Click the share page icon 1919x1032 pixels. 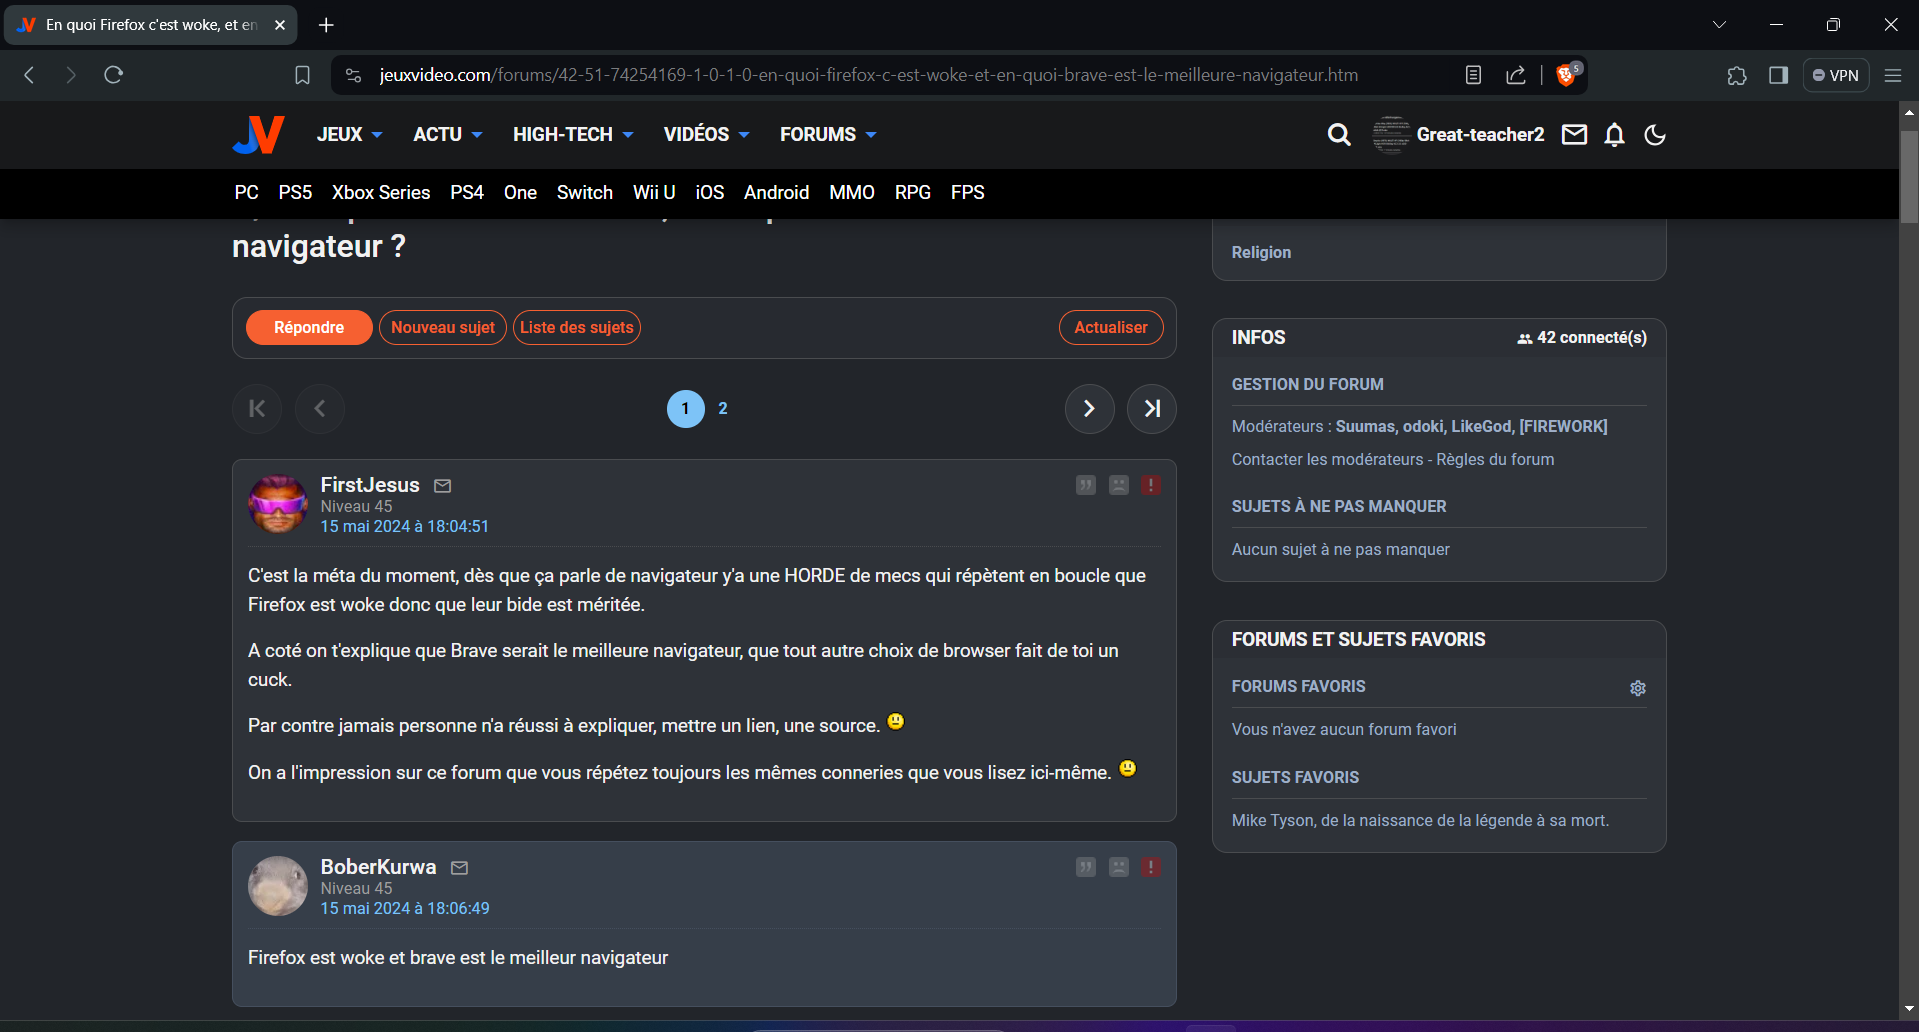click(x=1516, y=75)
